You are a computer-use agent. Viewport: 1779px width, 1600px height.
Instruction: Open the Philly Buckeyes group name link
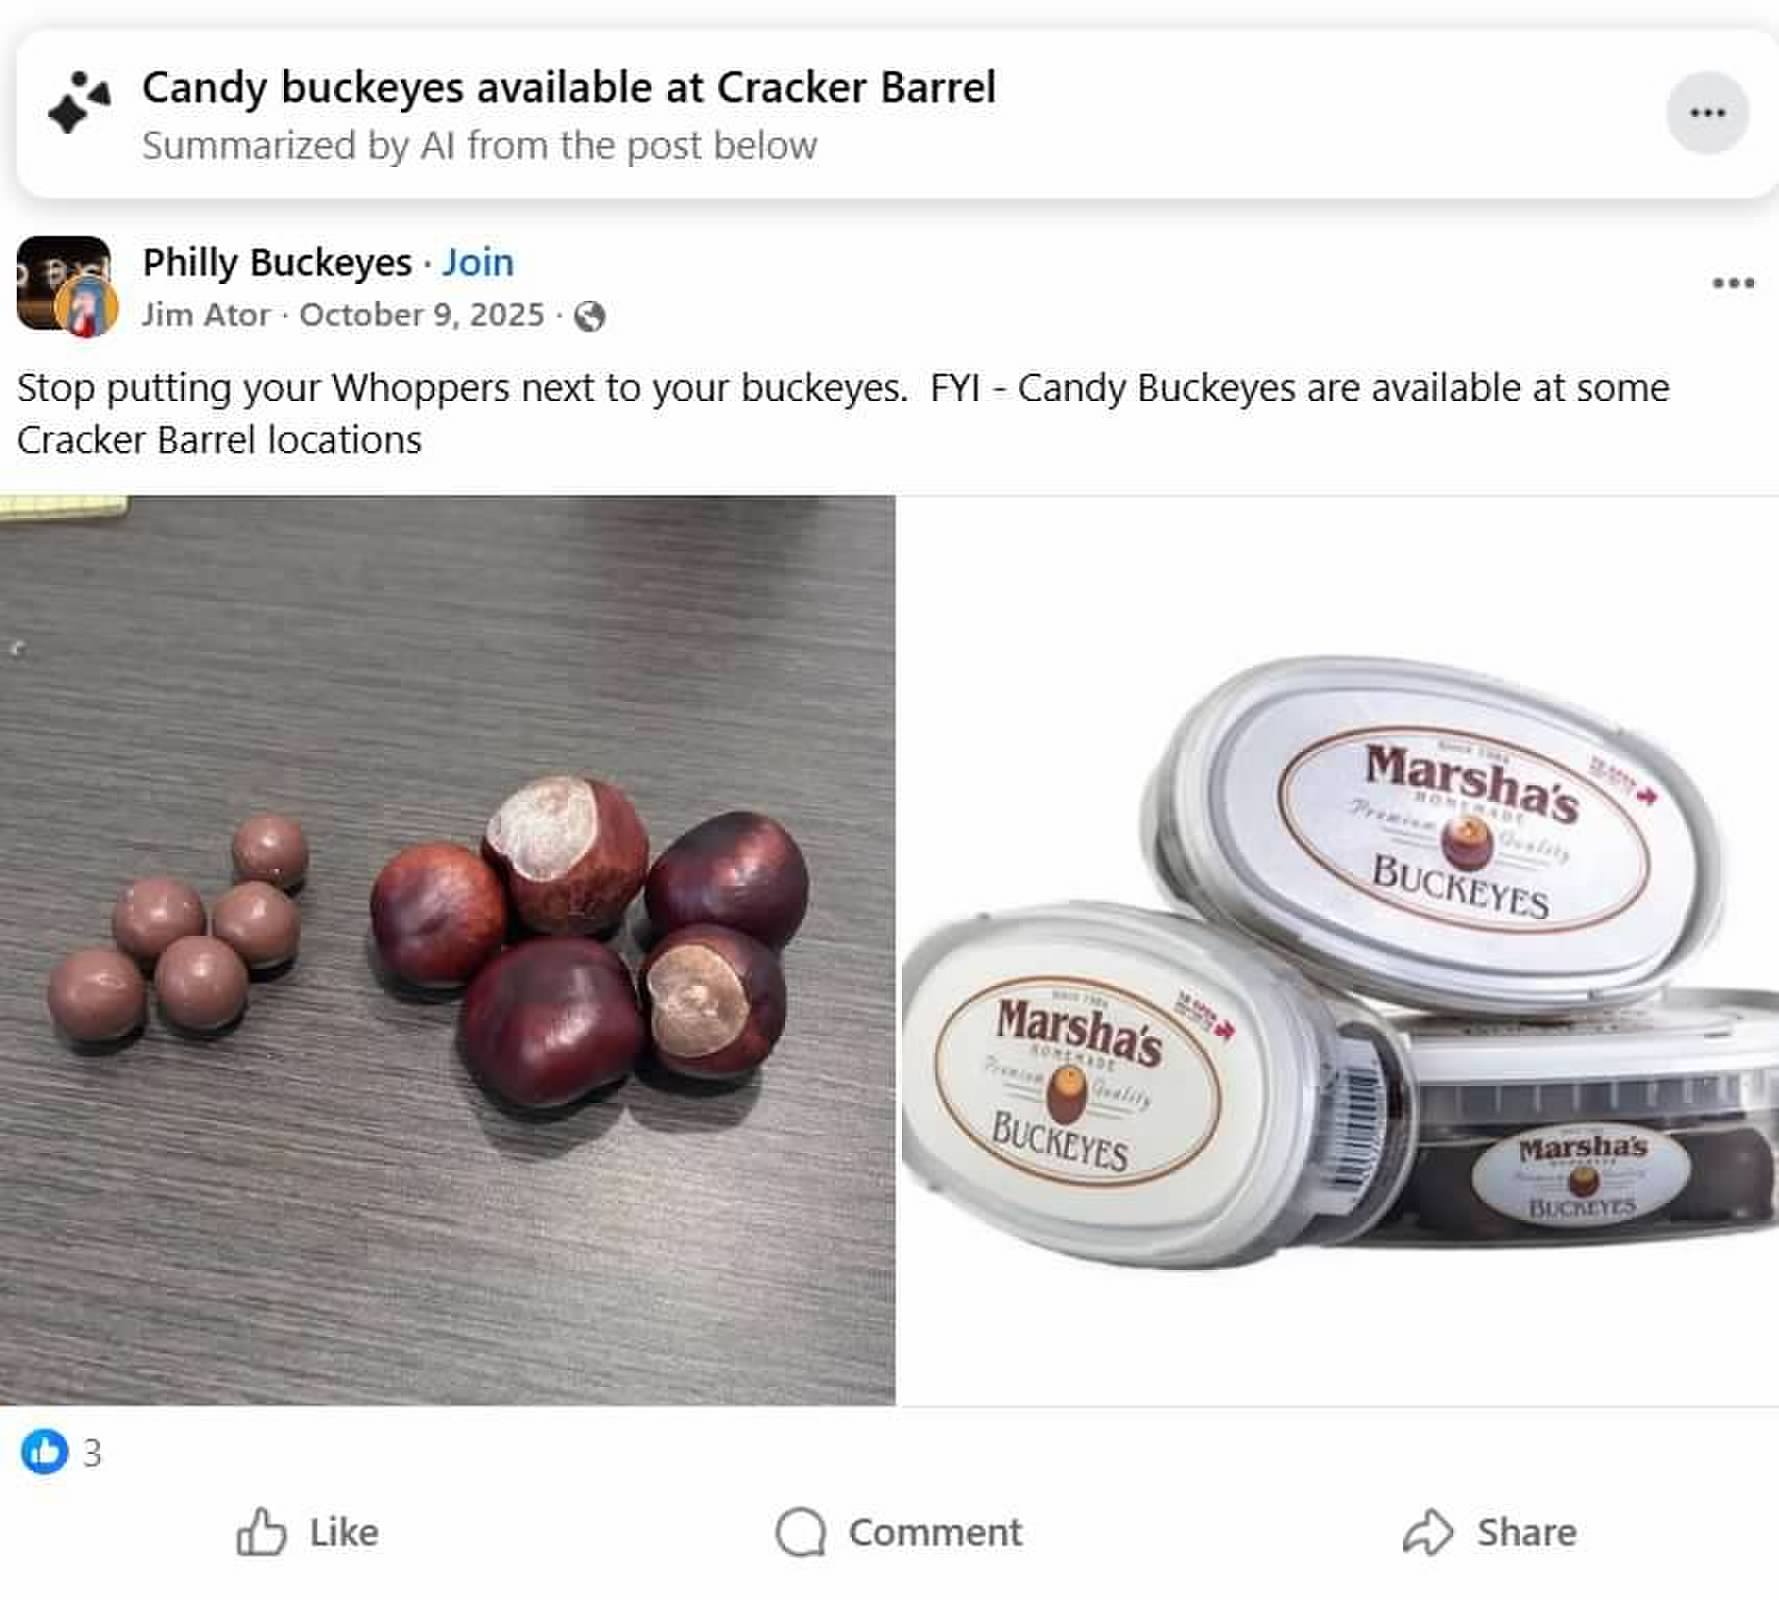pyautogui.click(x=277, y=262)
